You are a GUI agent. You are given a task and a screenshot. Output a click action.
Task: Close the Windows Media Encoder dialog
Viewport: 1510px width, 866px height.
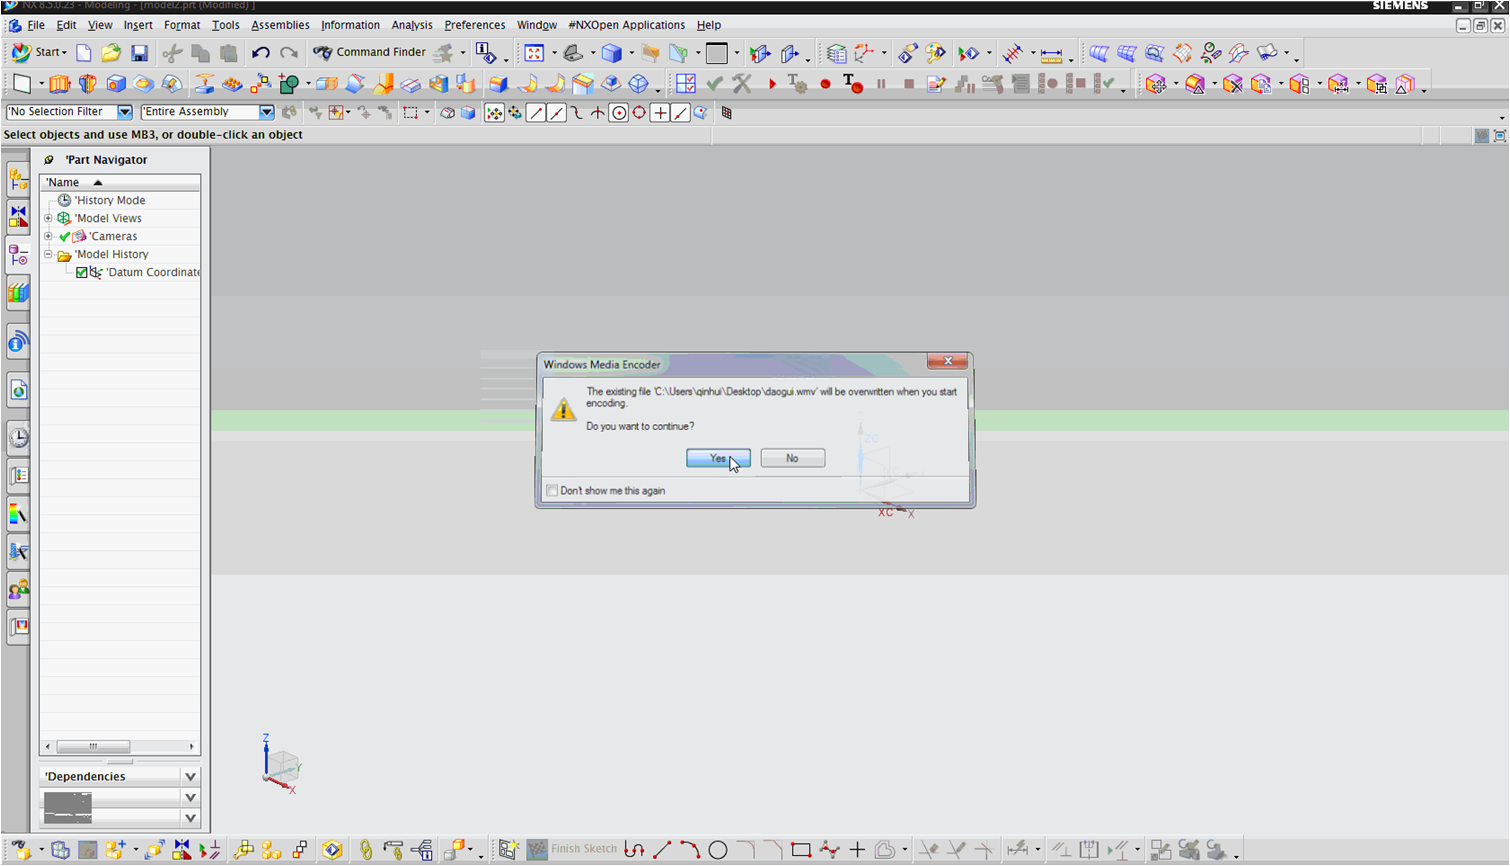pos(947,361)
